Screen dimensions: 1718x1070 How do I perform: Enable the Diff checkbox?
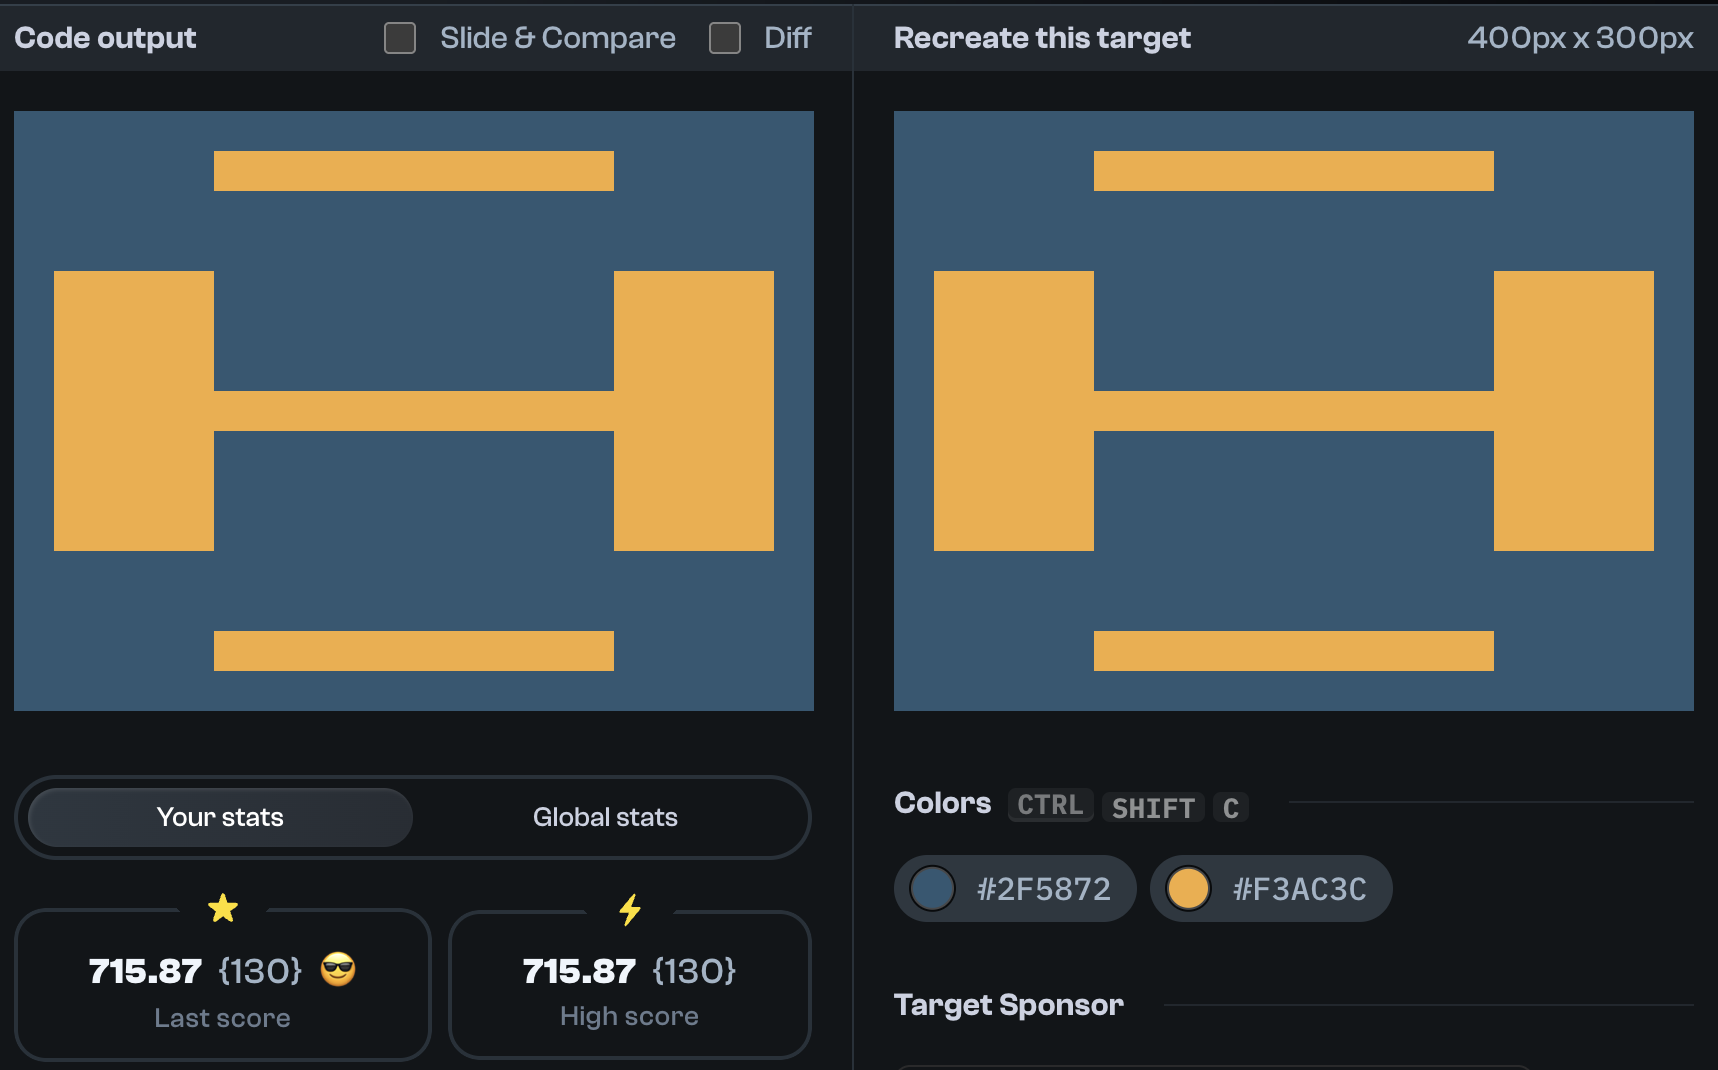click(x=725, y=38)
